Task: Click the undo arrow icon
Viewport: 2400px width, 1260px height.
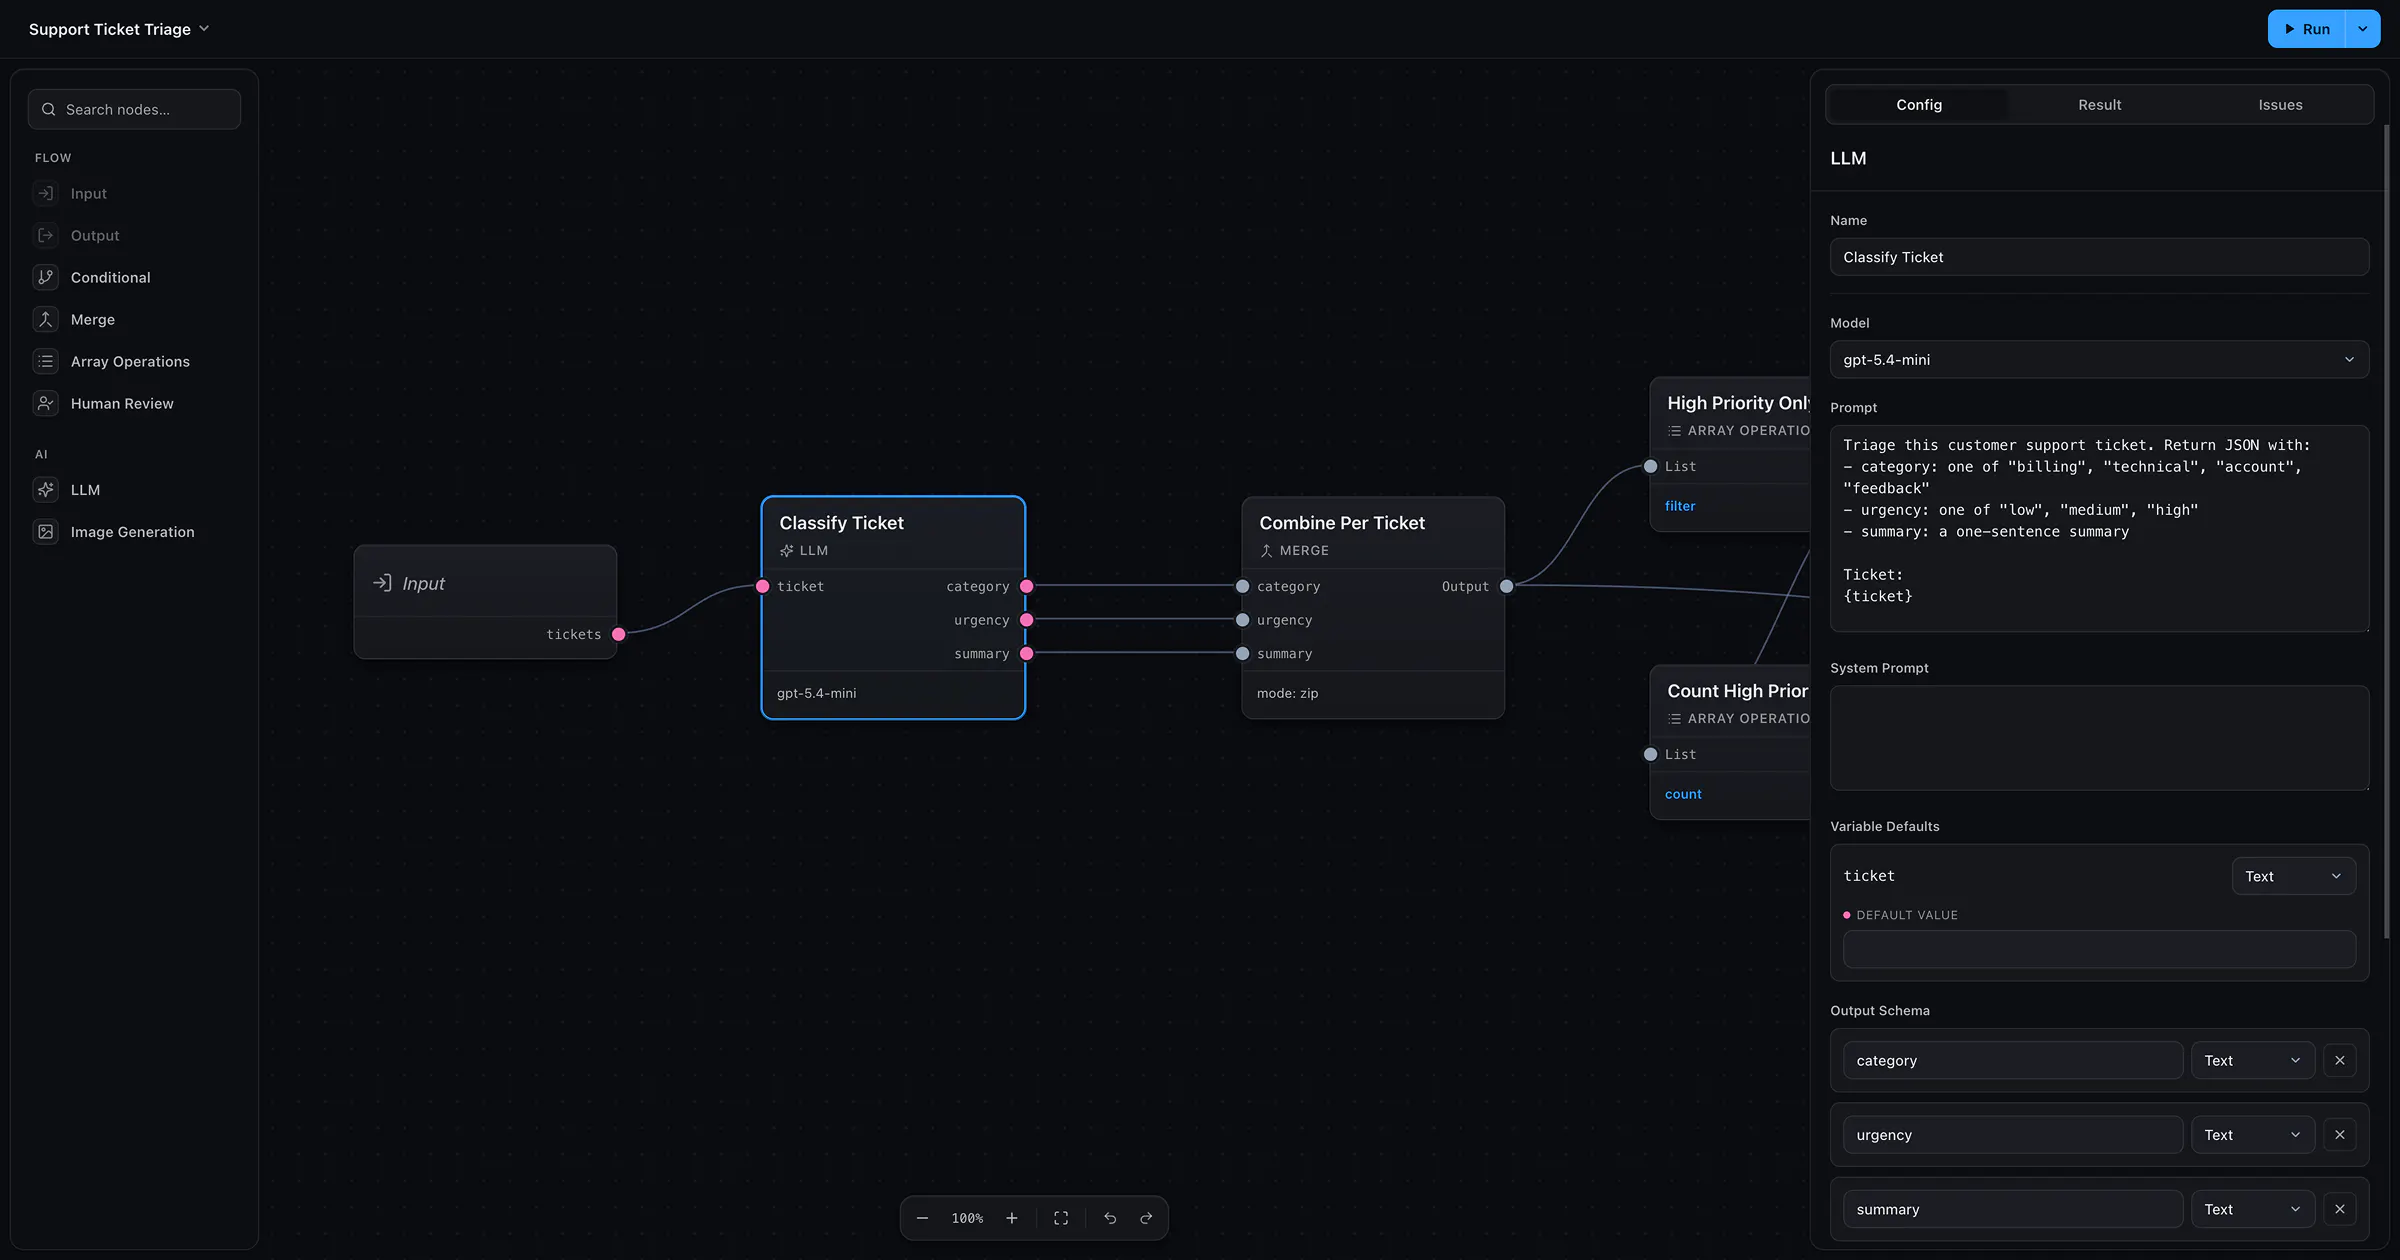Action: 1110,1218
